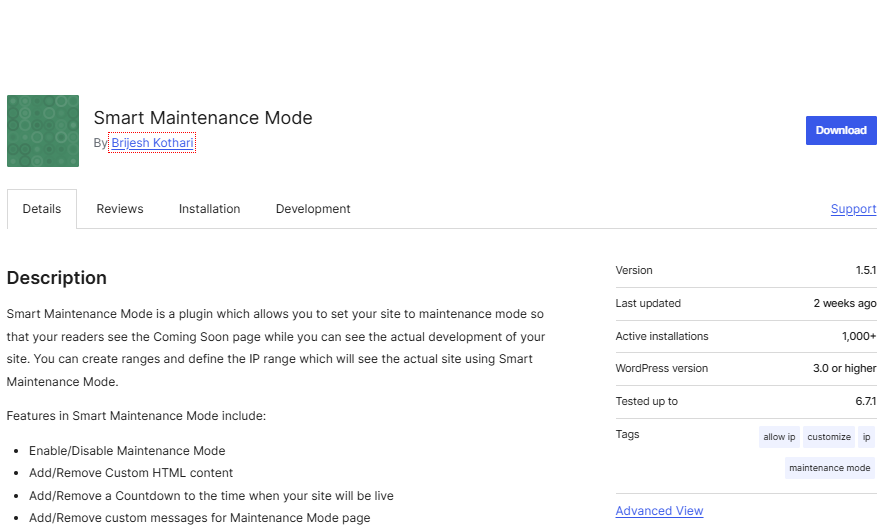Click the 'Add/Remove a Countdown' bullet item
The image size is (895, 526).
pyautogui.click(x=211, y=496)
